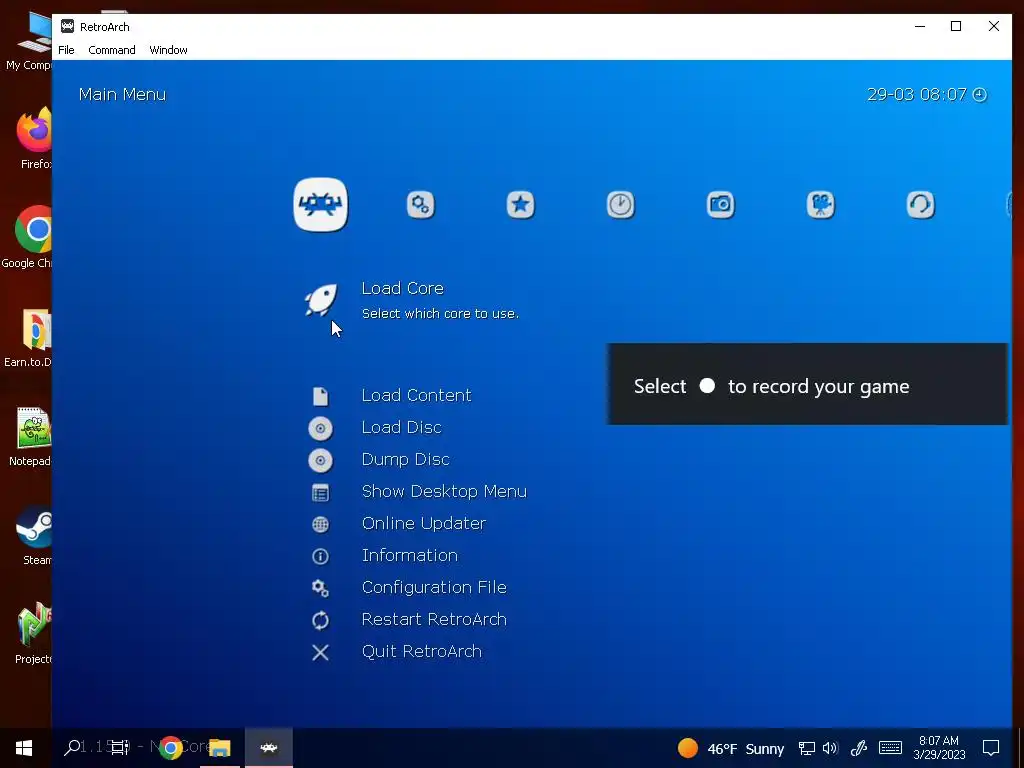This screenshot has height=768, width=1024.
Task: Click the 'Select to record your game' notification
Action: click(808, 384)
